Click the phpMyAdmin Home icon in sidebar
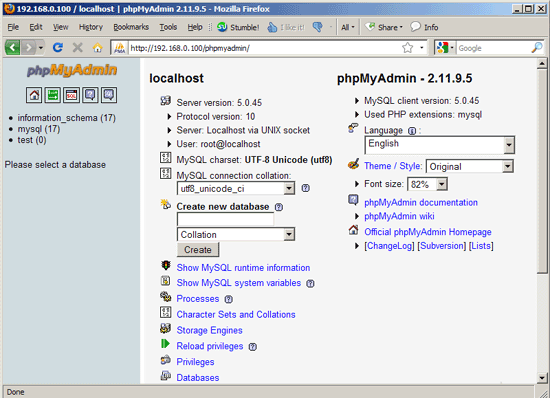This screenshot has height=398, width=550. (34, 95)
